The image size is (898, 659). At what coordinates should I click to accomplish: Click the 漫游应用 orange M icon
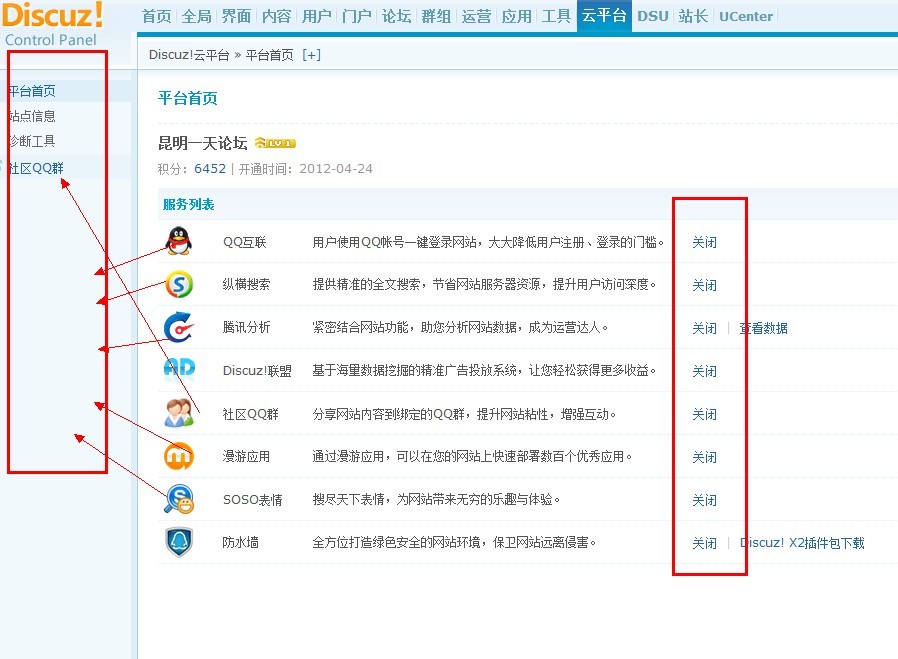(x=179, y=456)
